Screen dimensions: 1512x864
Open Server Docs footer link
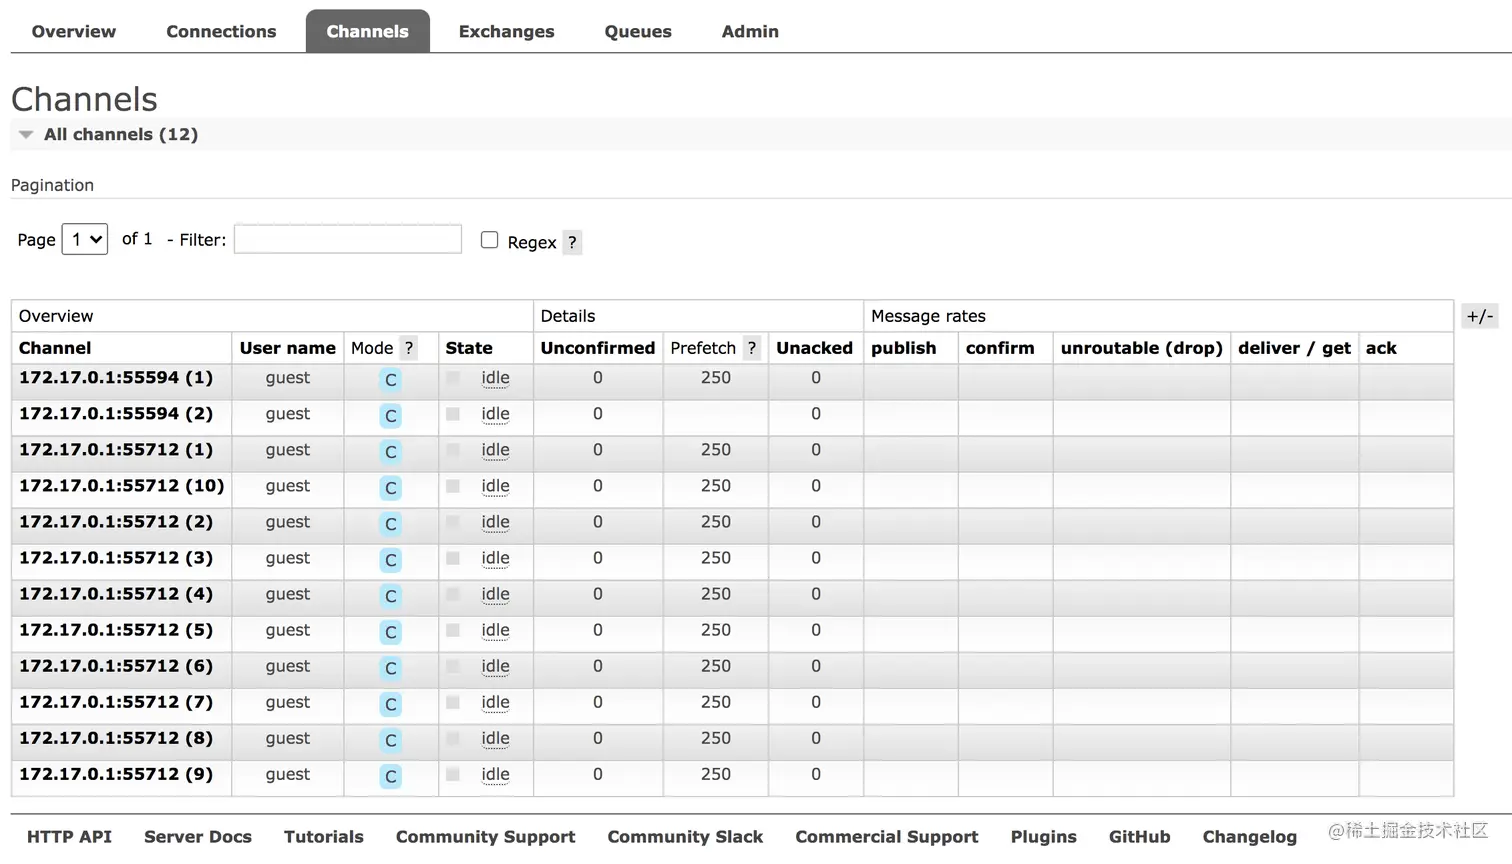[x=198, y=836]
